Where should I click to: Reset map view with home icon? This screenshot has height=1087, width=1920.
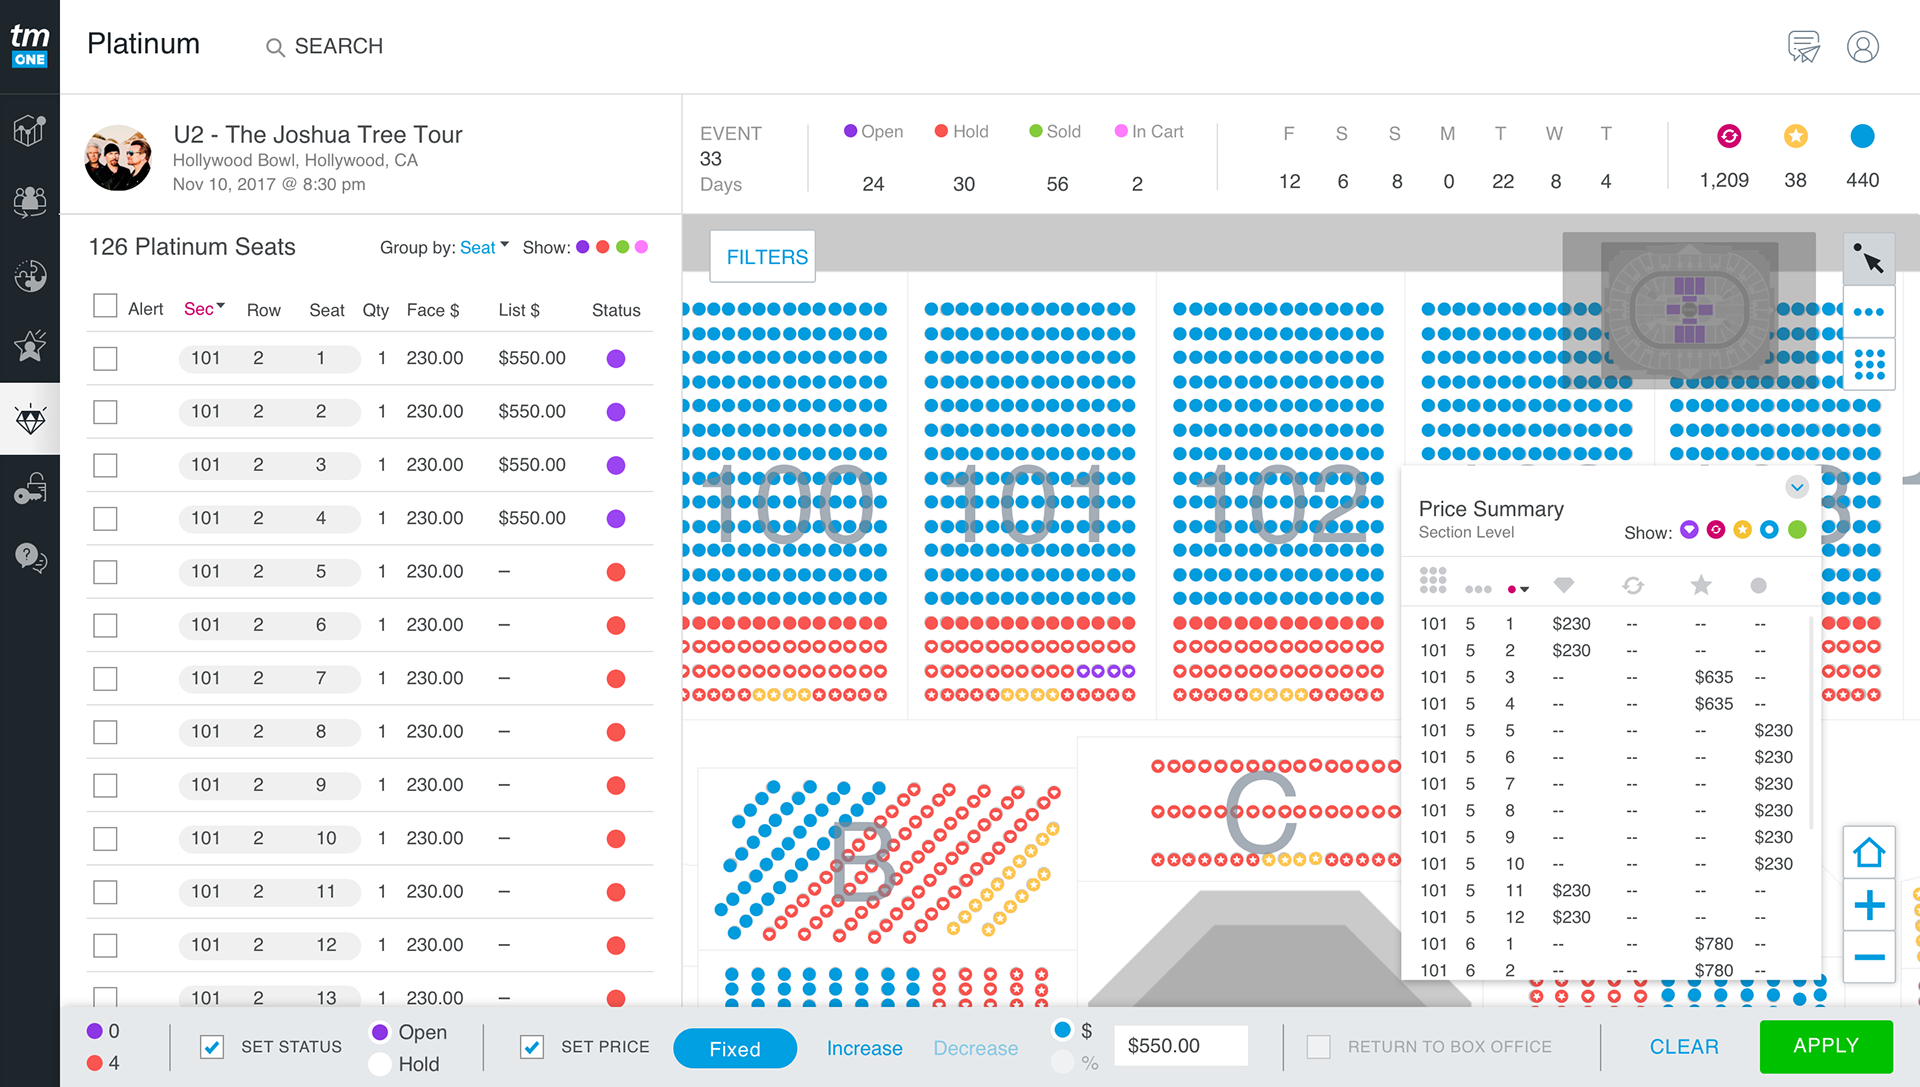[1869, 853]
